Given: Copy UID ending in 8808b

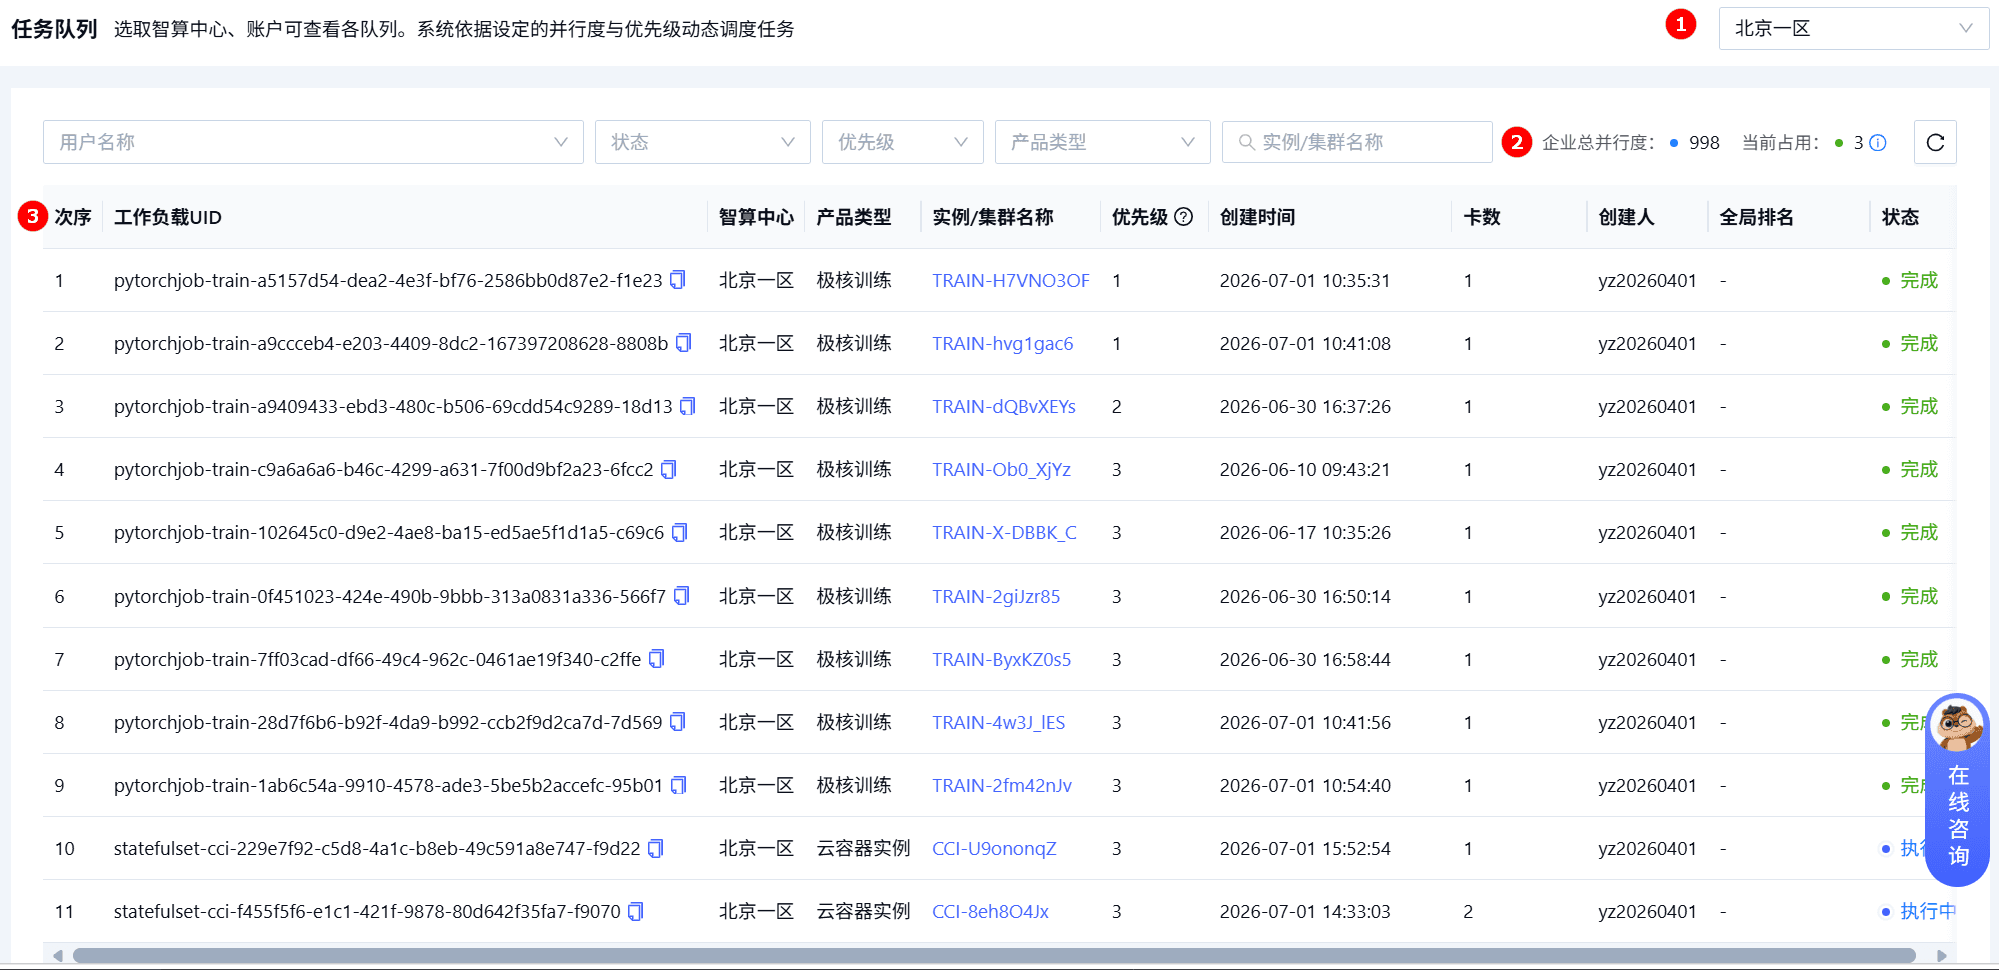Looking at the screenshot, I should pos(684,343).
